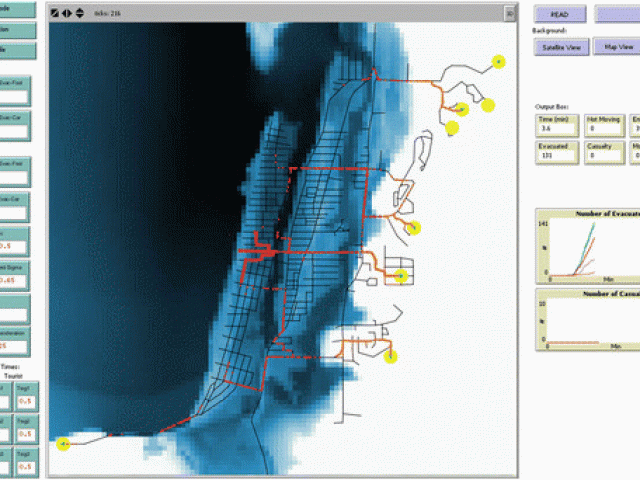Click the Tsig2 input showing 0.5
Viewport: 640px width, 480px height.
(27, 429)
